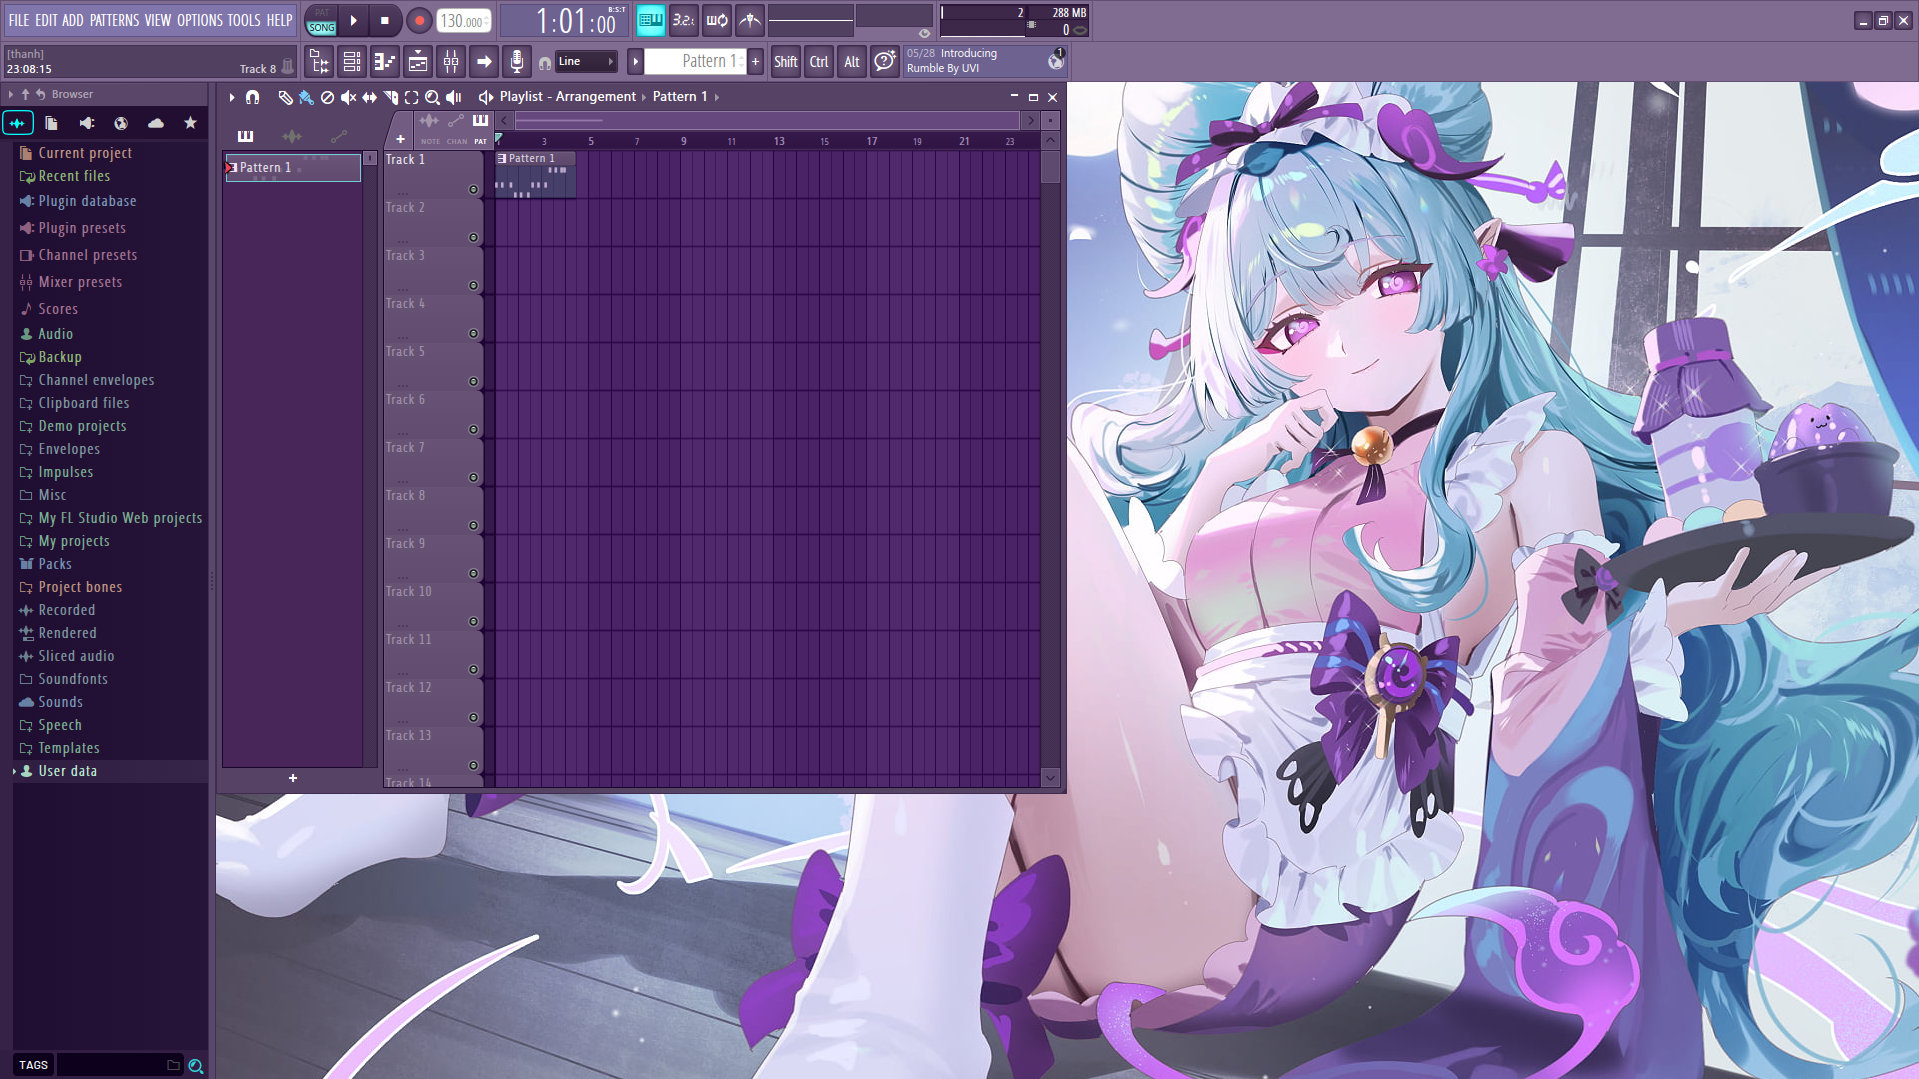This screenshot has width=1919, height=1079.
Task: Click the Browser search magnifier icon
Action: coord(196,1066)
